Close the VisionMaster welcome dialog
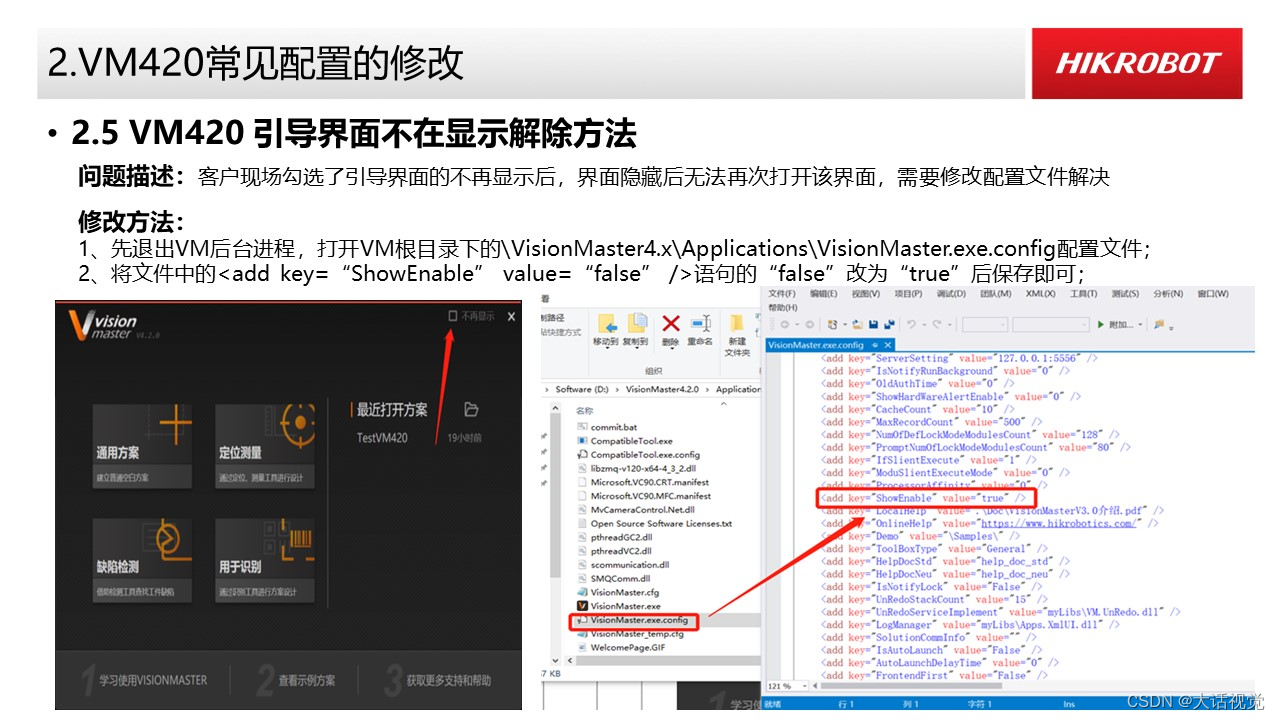 click(x=511, y=316)
